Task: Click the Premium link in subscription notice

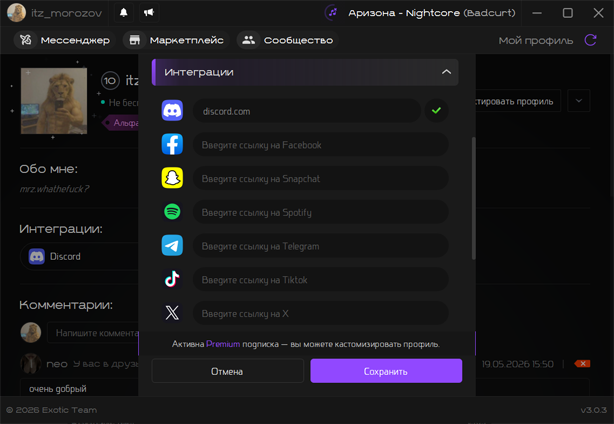Action: click(223, 344)
